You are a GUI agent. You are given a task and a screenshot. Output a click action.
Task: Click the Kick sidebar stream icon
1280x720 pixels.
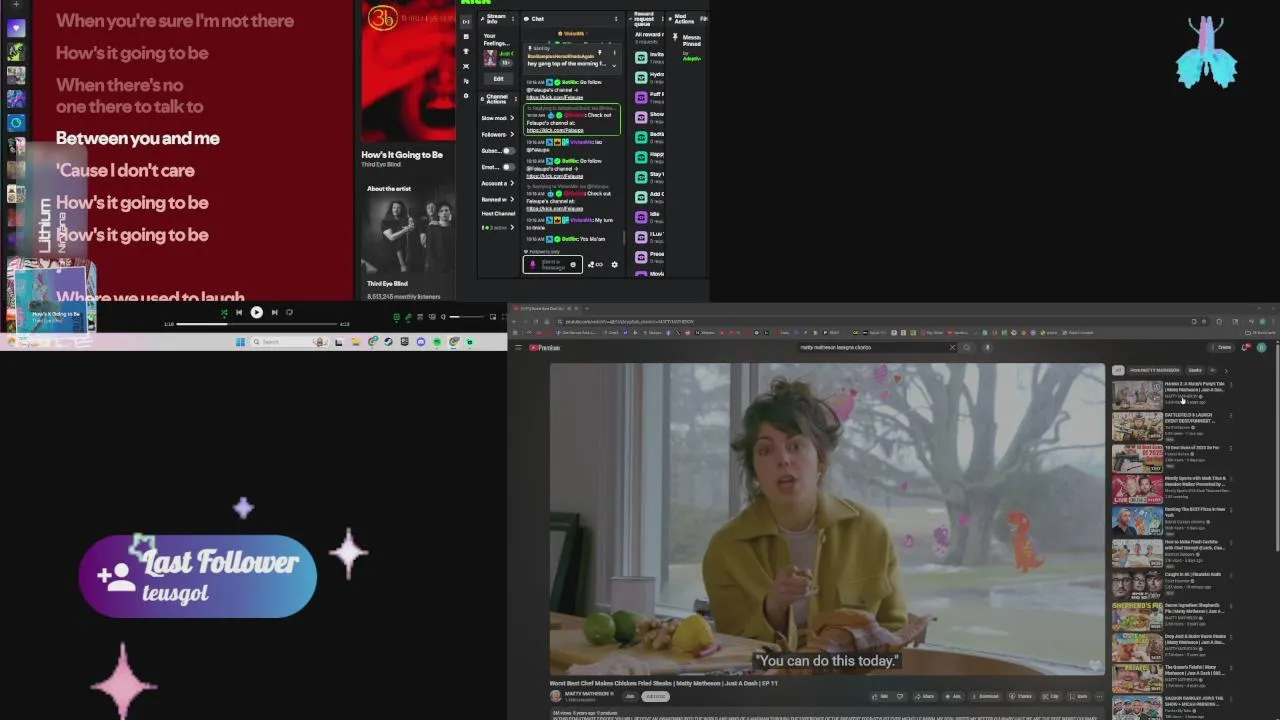coord(466,21)
